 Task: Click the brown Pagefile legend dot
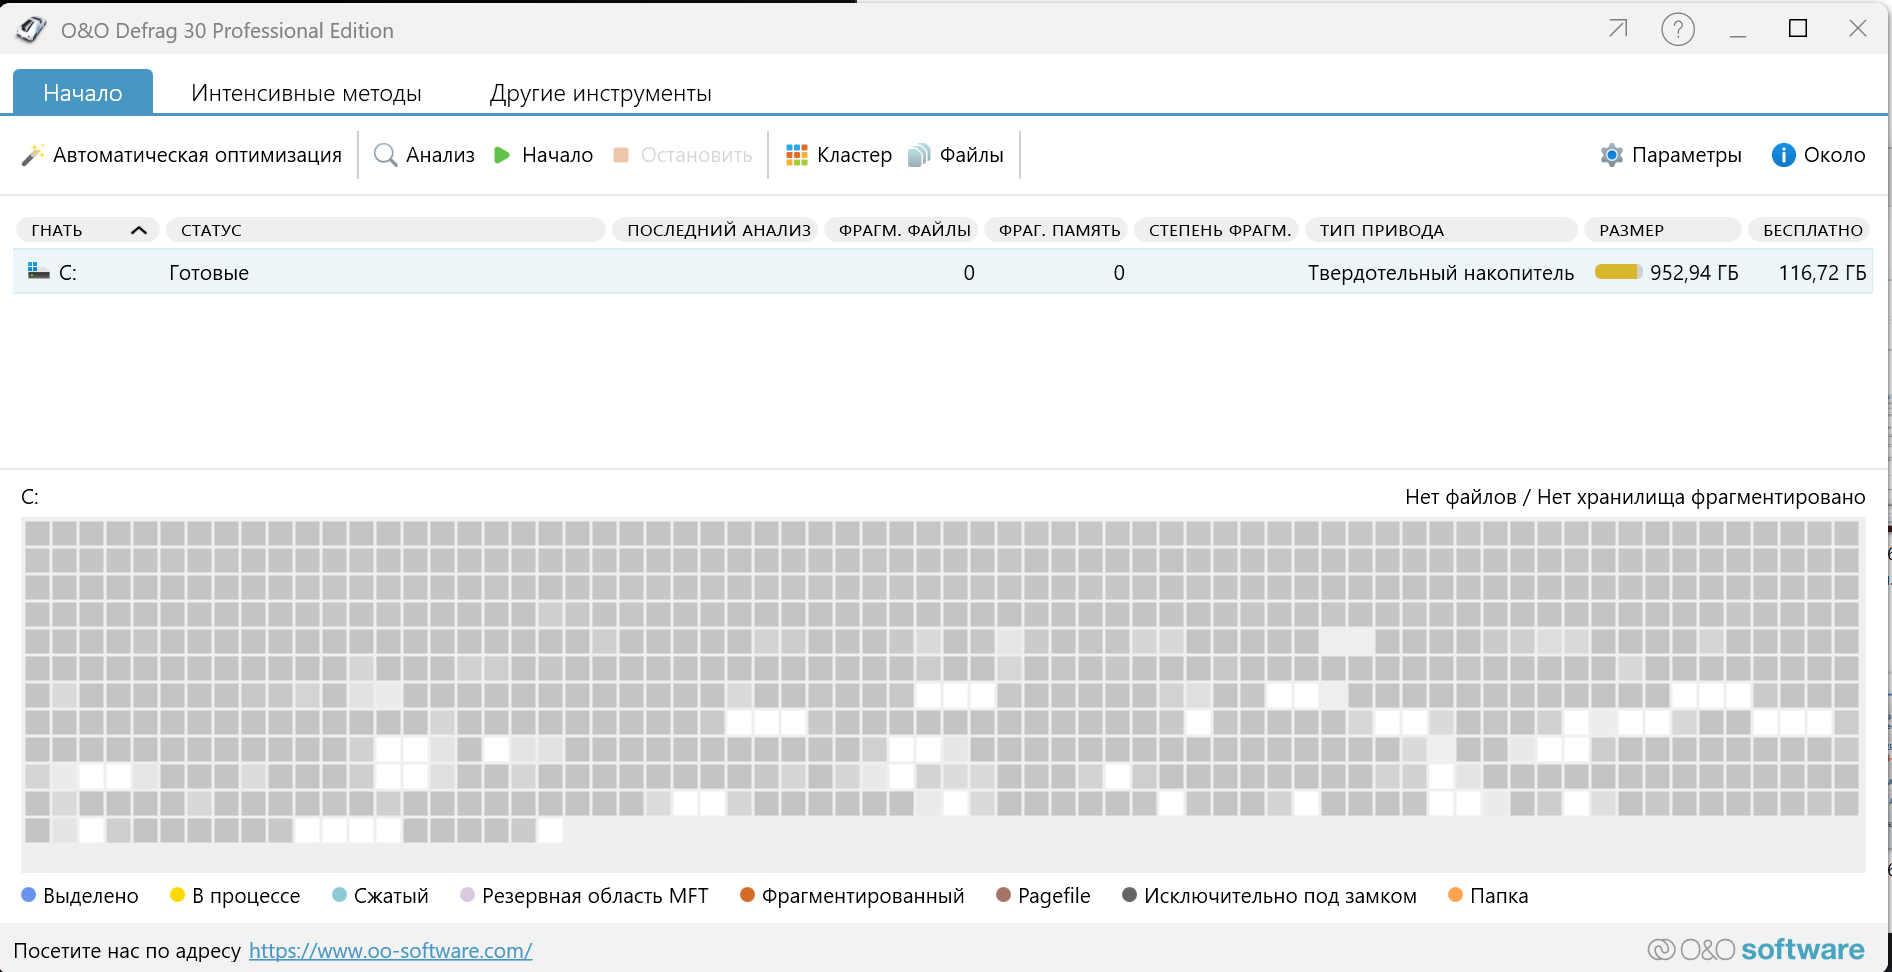(x=1003, y=894)
